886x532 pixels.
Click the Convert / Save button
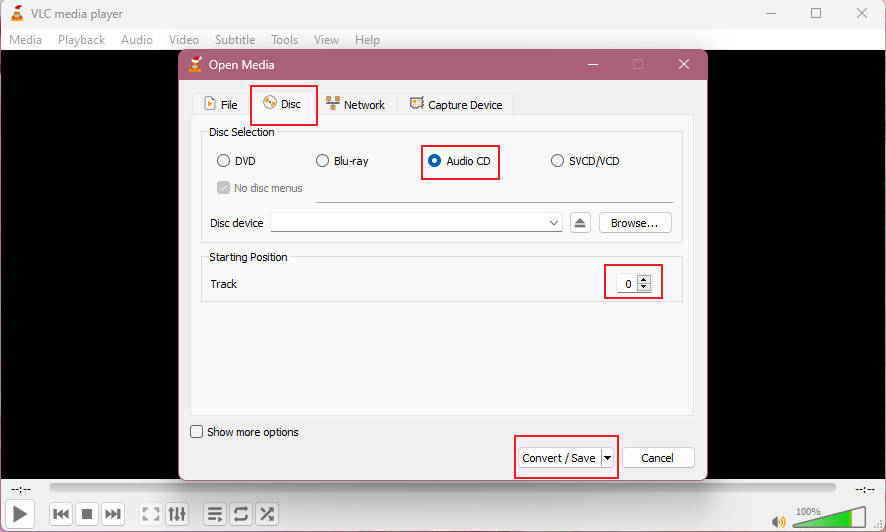[559, 458]
